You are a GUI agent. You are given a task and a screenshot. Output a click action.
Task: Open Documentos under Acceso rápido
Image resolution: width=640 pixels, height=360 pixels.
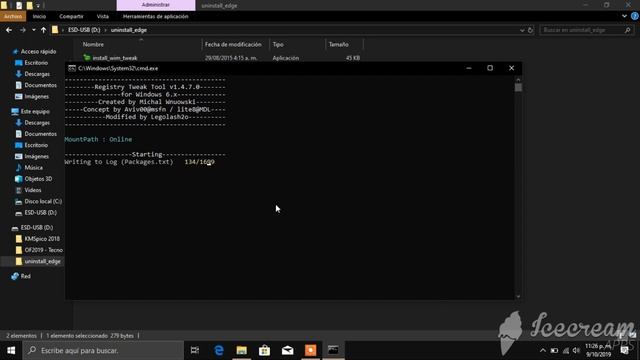click(x=40, y=85)
